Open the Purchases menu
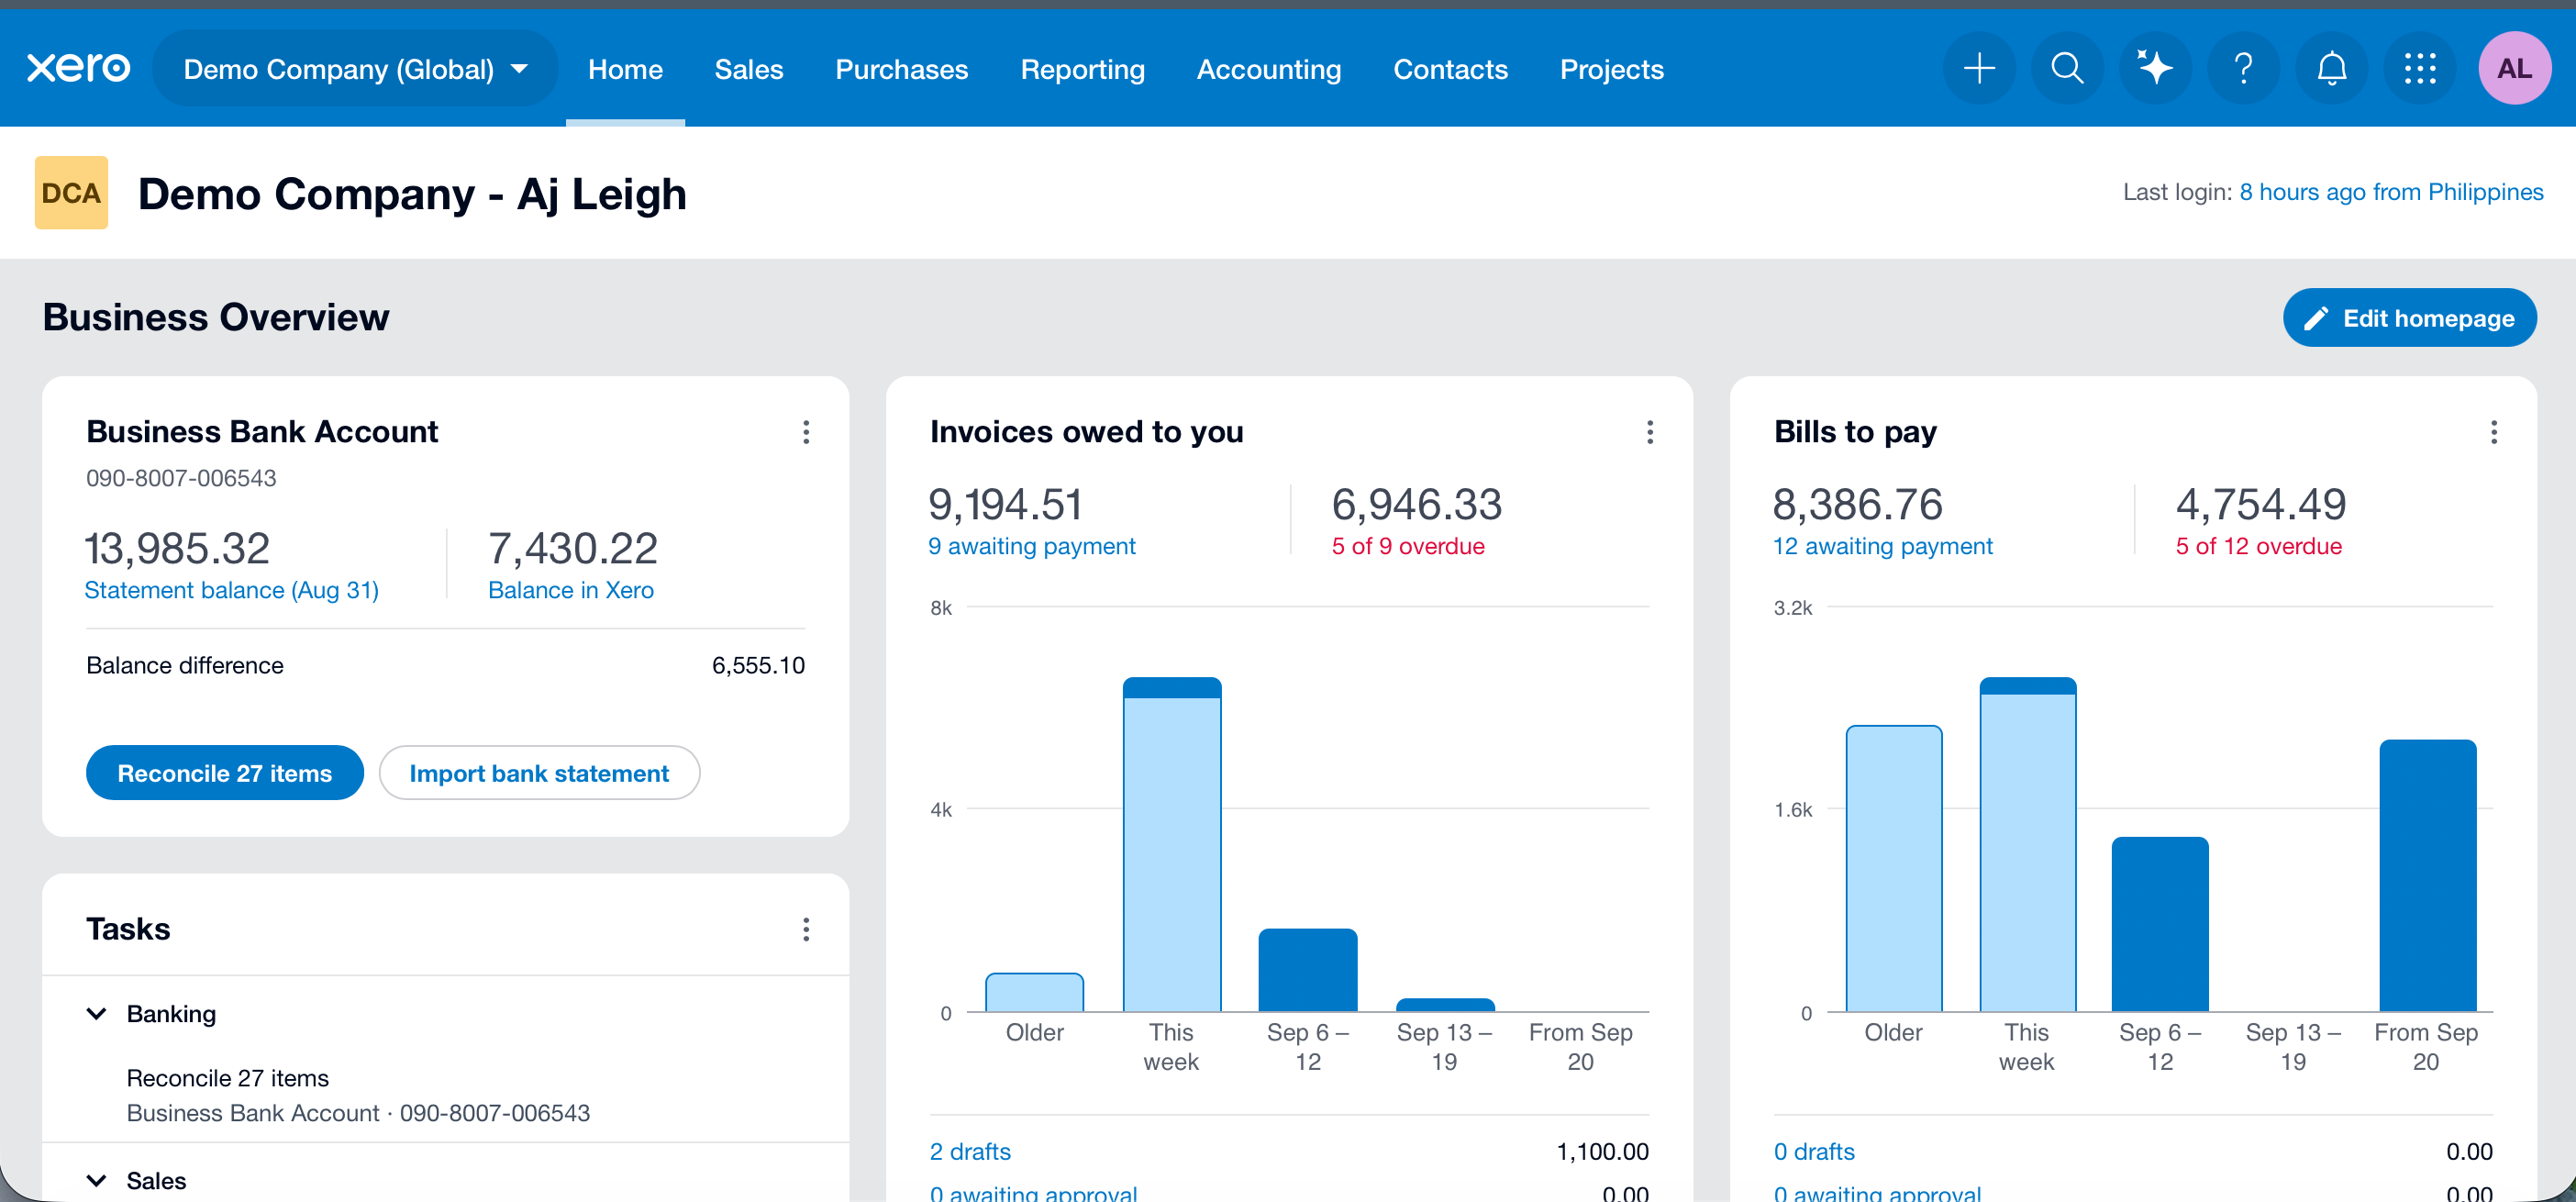Viewport: 2576px width, 1202px height. pyautogui.click(x=902, y=69)
